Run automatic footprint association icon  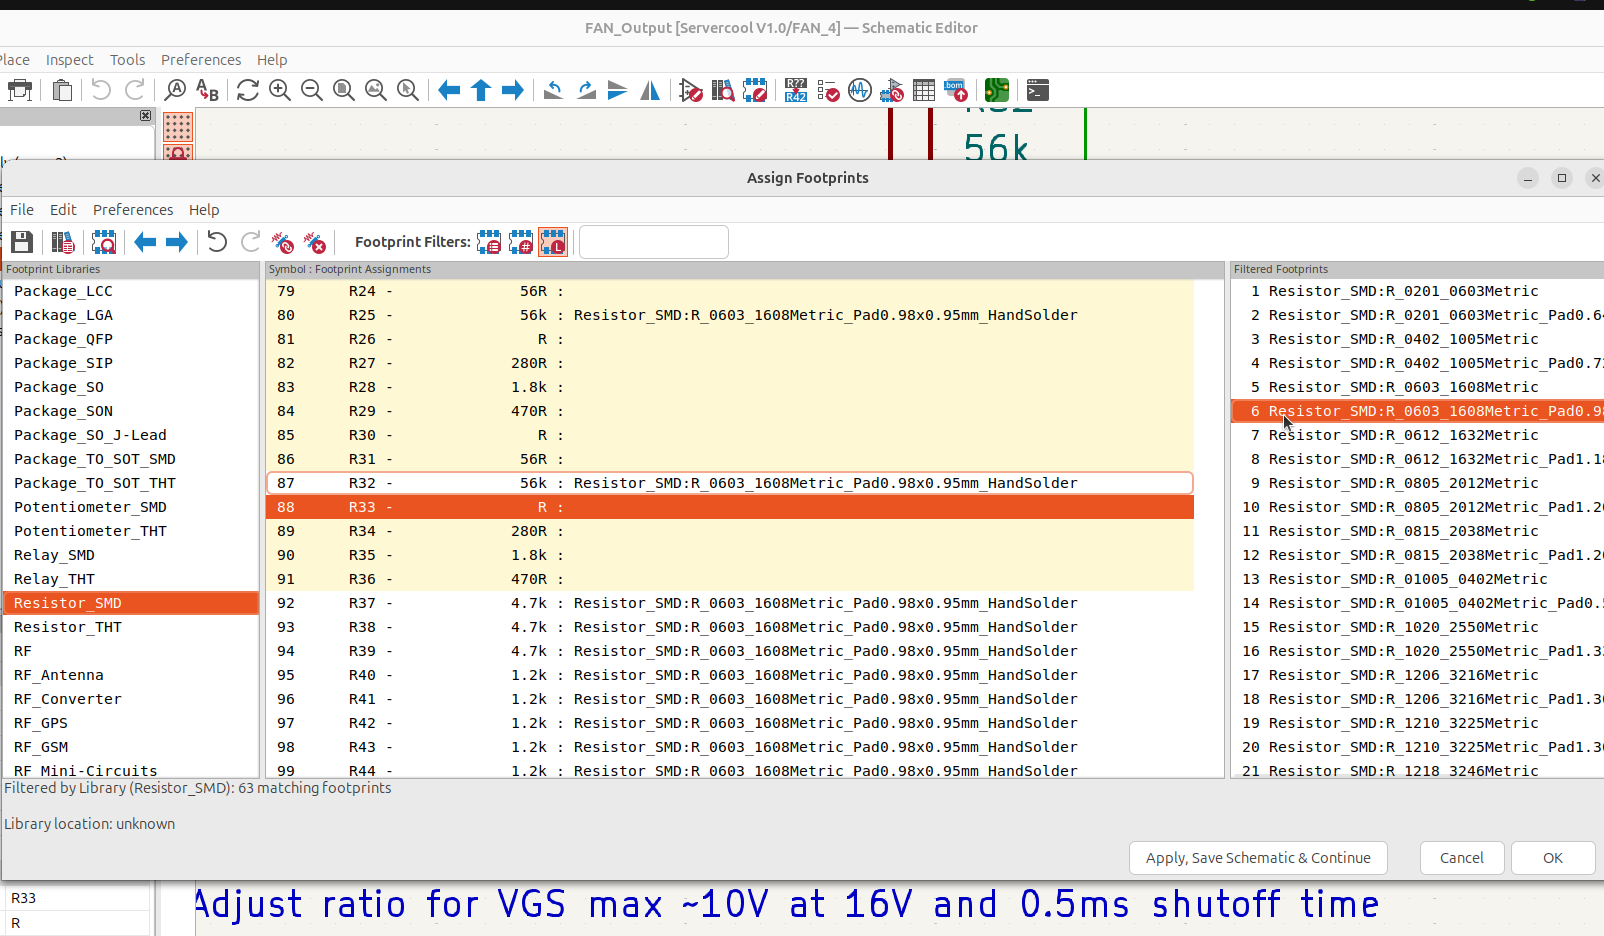(x=283, y=242)
